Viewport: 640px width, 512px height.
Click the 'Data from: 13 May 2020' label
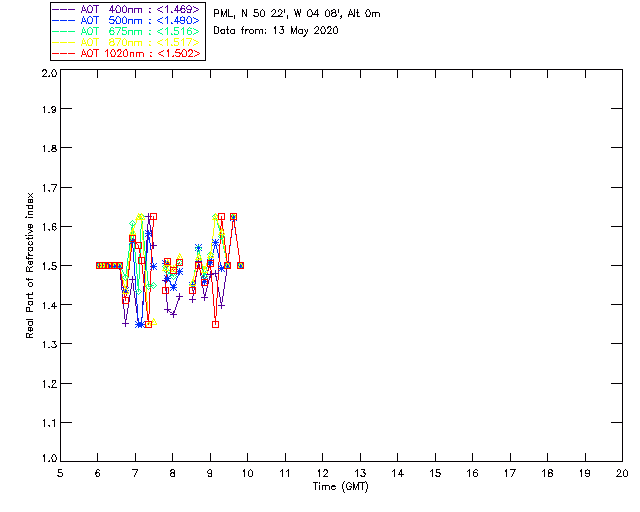point(276,31)
